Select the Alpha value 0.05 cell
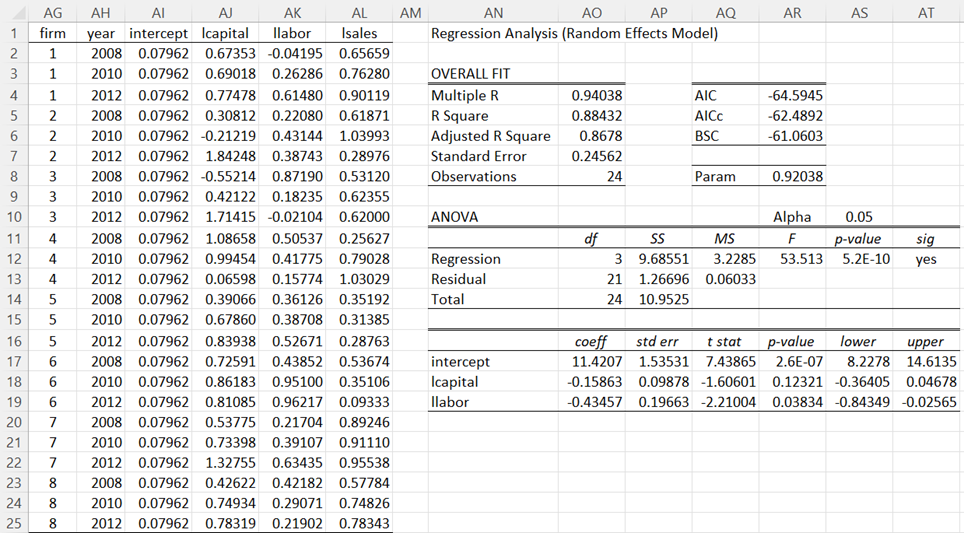The image size is (964, 533). point(859,217)
